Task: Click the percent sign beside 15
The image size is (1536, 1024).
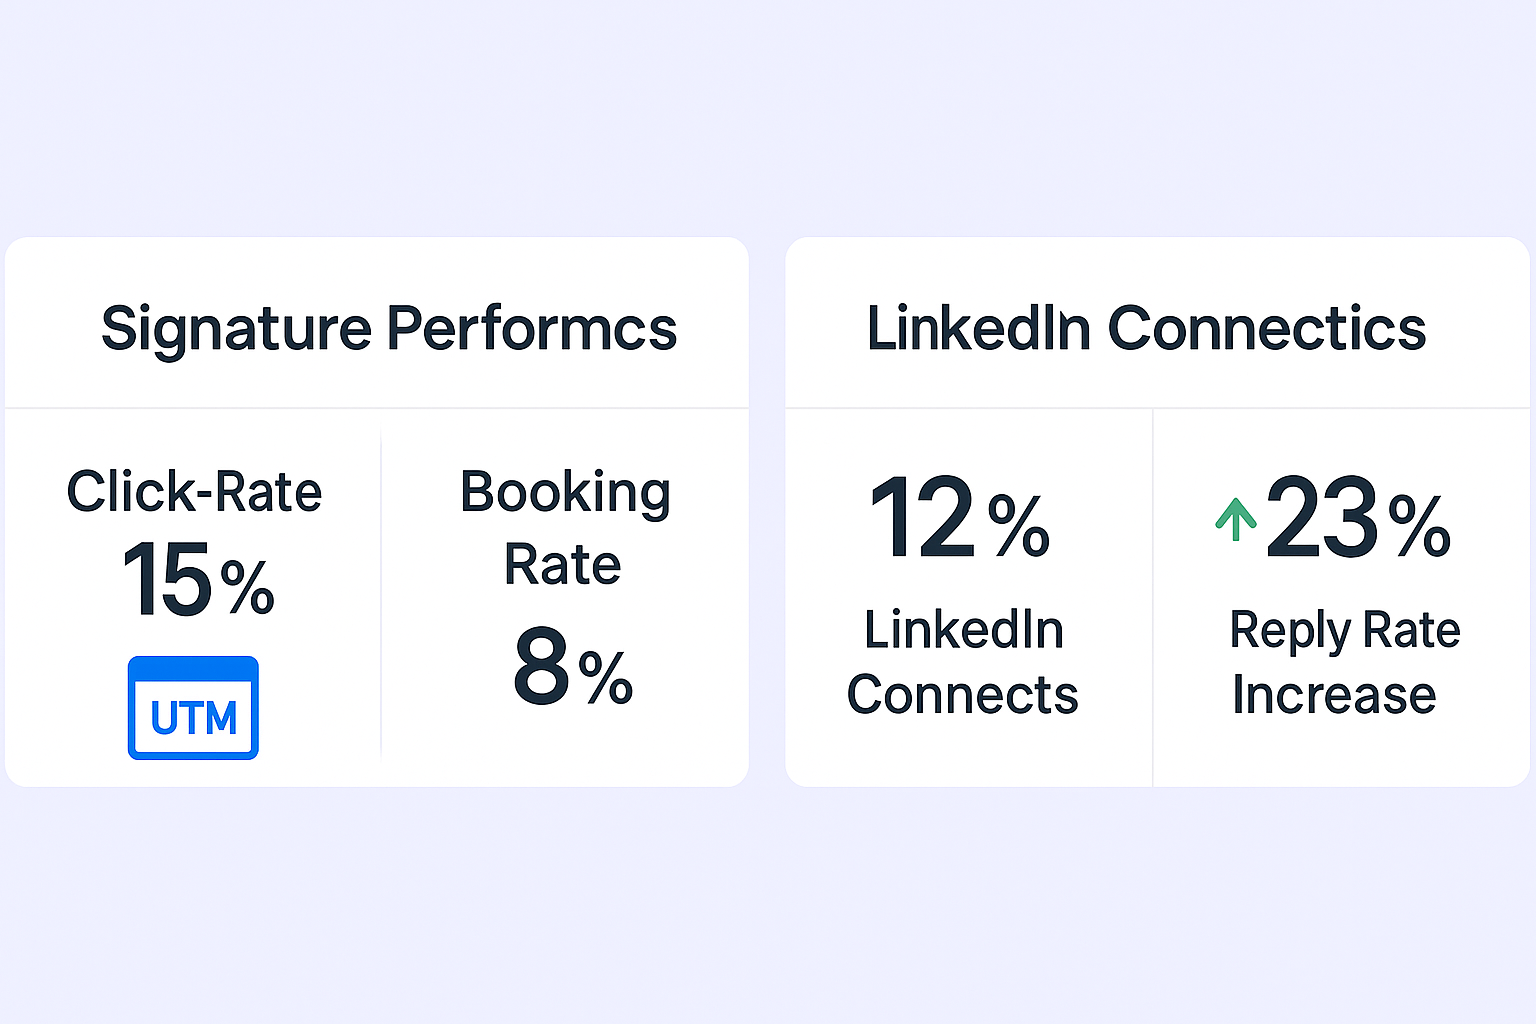Action: pyautogui.click(x=247, y=587)
